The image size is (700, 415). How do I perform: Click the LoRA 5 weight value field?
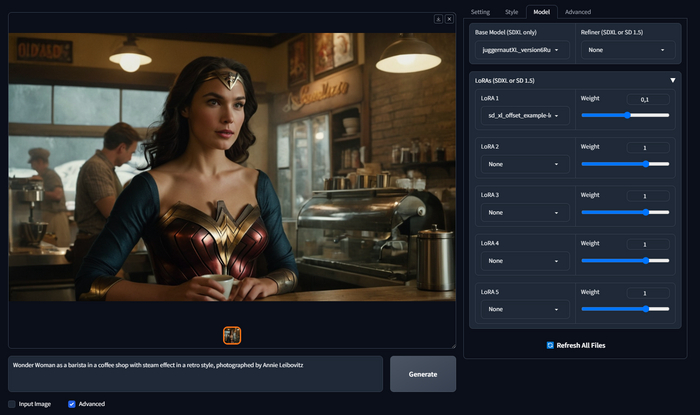click(648, 293)
